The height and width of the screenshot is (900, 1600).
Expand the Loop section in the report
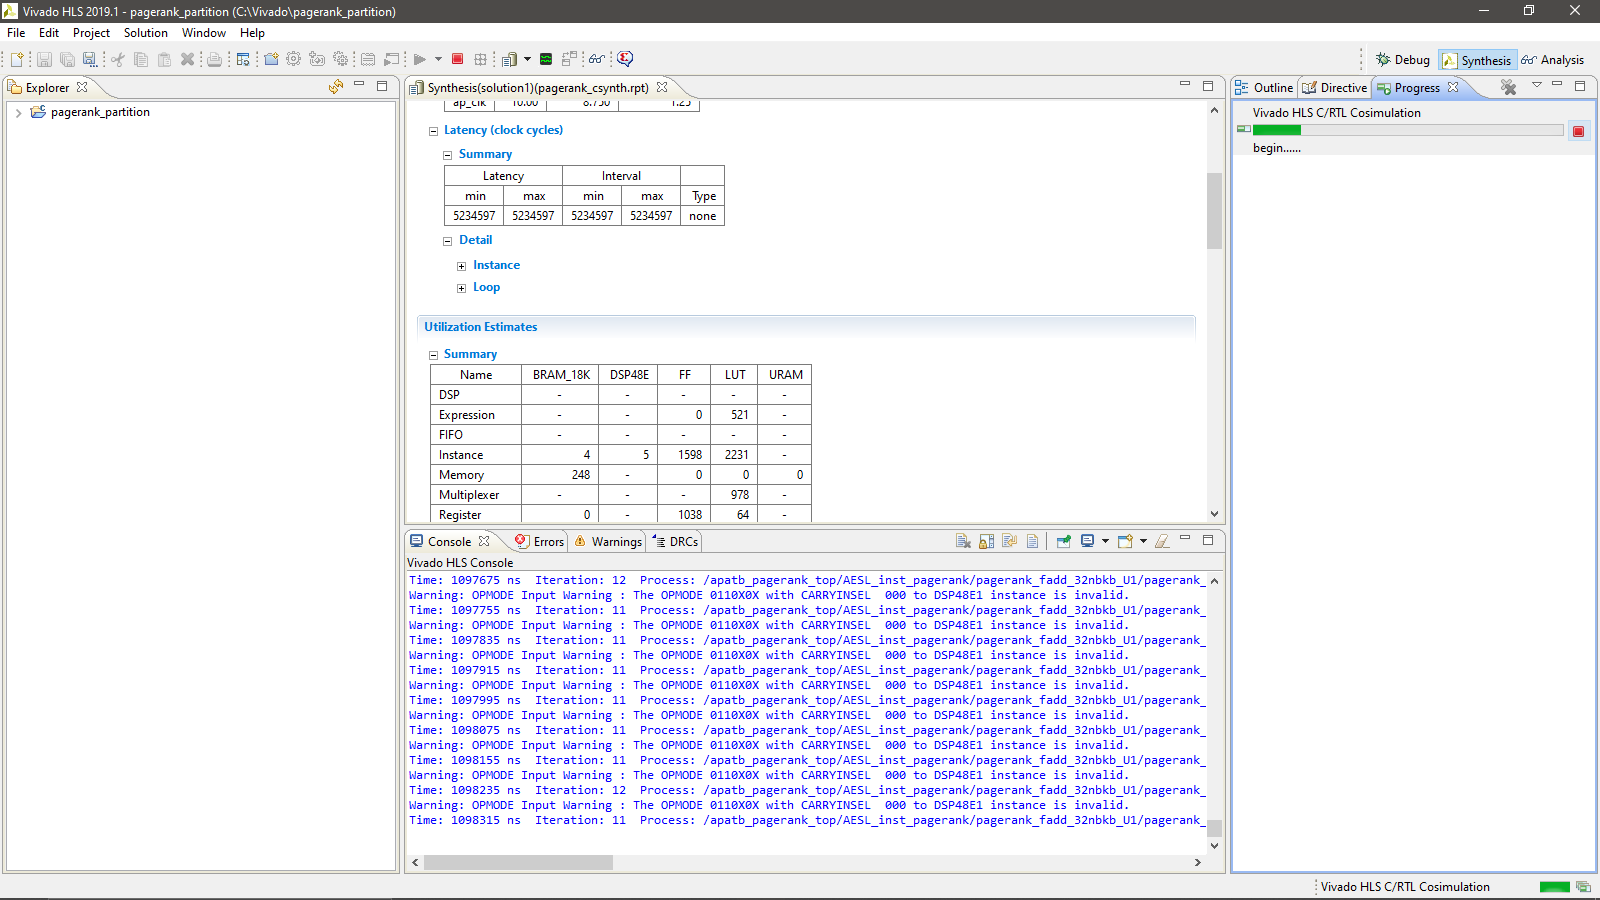pos(459,287)
